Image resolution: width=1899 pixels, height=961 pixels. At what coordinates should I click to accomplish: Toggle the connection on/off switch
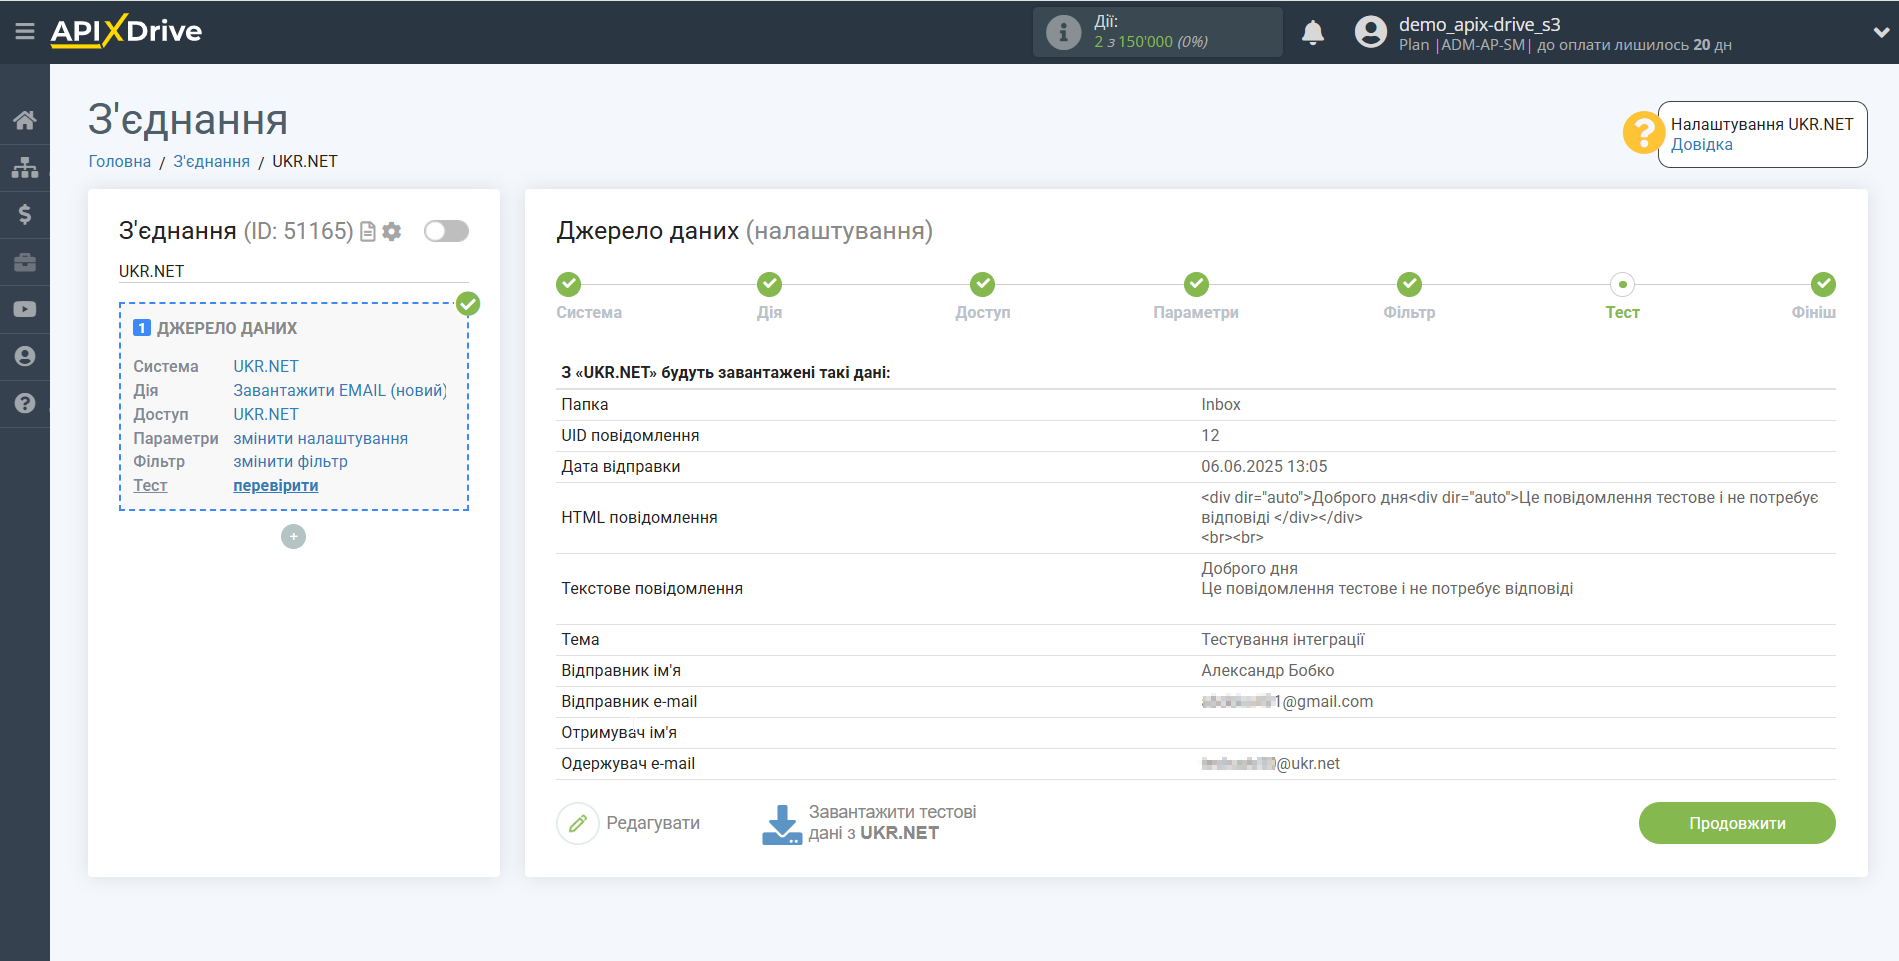pos(446,231)
